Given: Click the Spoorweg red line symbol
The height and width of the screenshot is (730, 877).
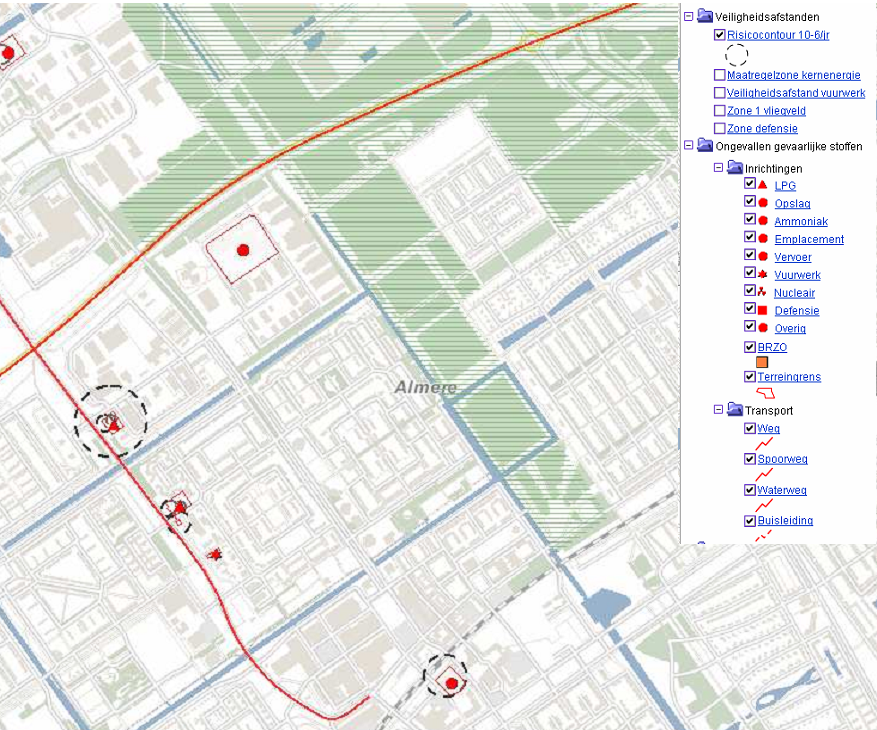Looking at the screenshot, I should 764,475.
